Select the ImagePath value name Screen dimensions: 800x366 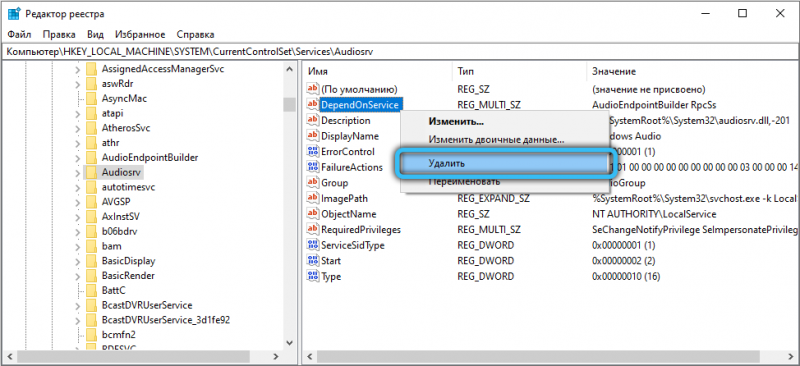point(344,198)
